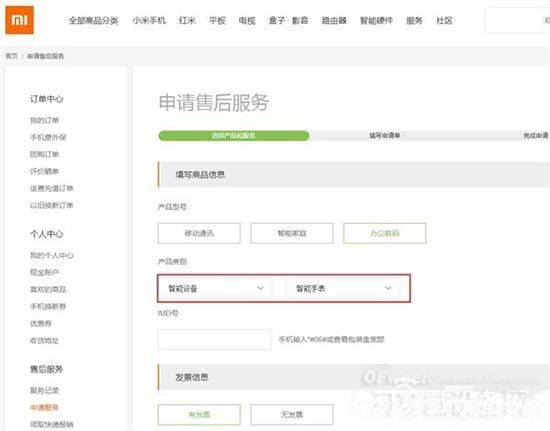Choose the 移动通讯 product type
The width and height of the screenshot is (550, 431).
coord(199,233)
